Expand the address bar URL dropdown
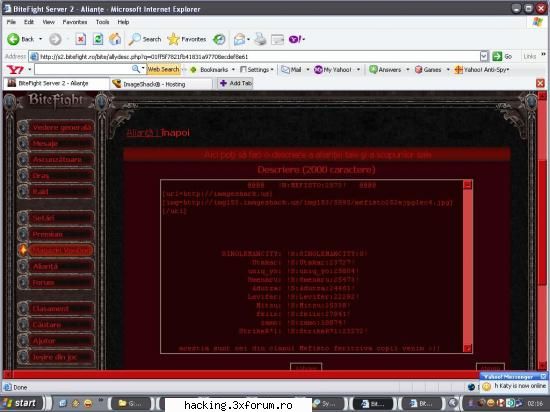550x412 pixels. (x=484, y=56)
